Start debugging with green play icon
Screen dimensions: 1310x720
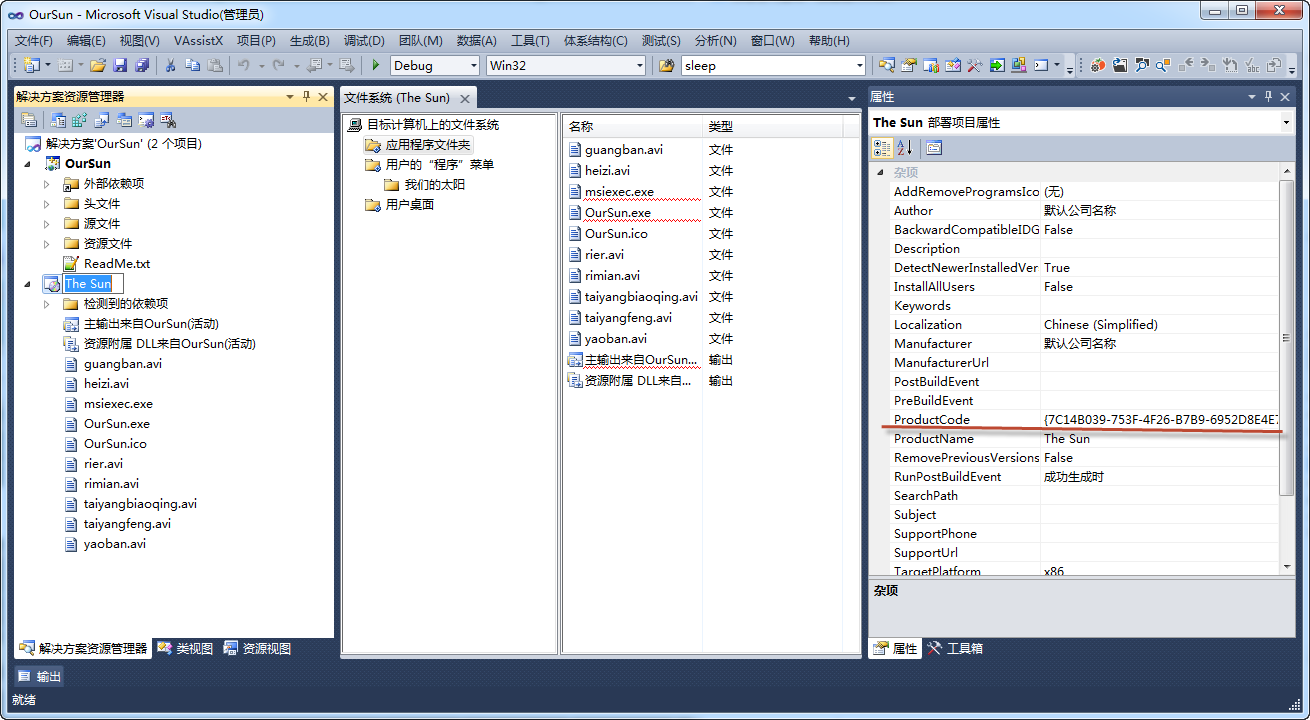[x=376, y=65]
